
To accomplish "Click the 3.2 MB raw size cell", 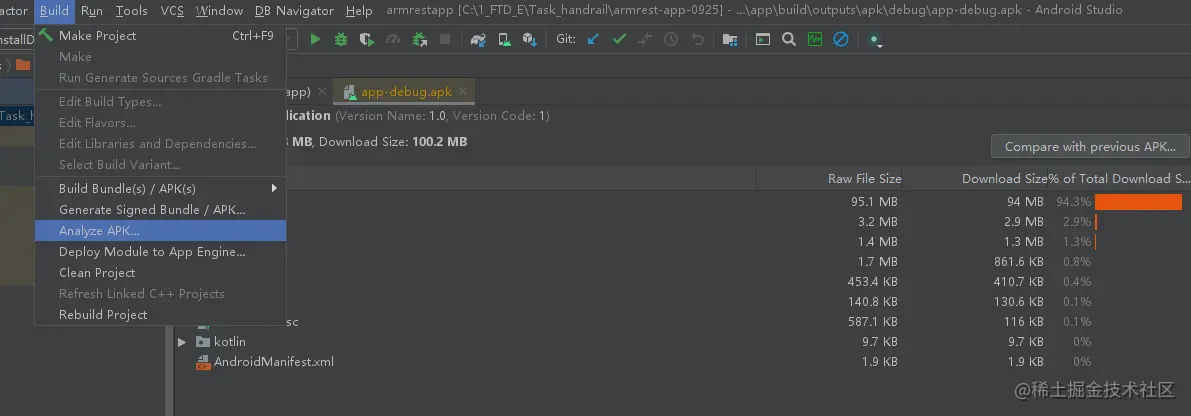I will [878, 222].
